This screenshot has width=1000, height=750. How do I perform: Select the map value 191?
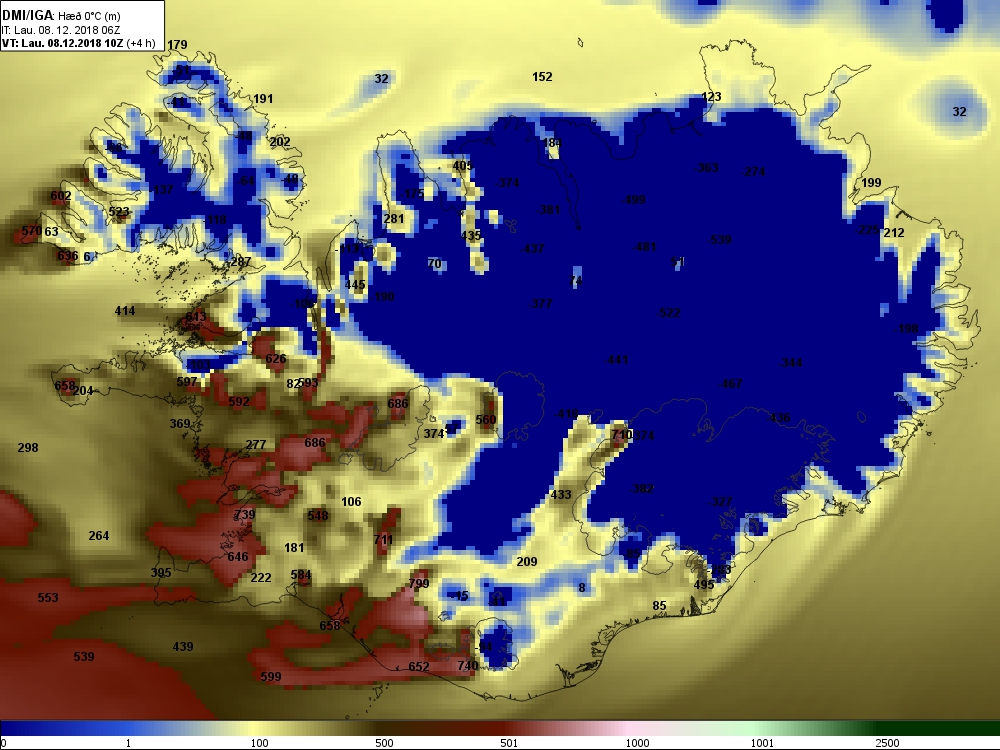click(263, 99)
